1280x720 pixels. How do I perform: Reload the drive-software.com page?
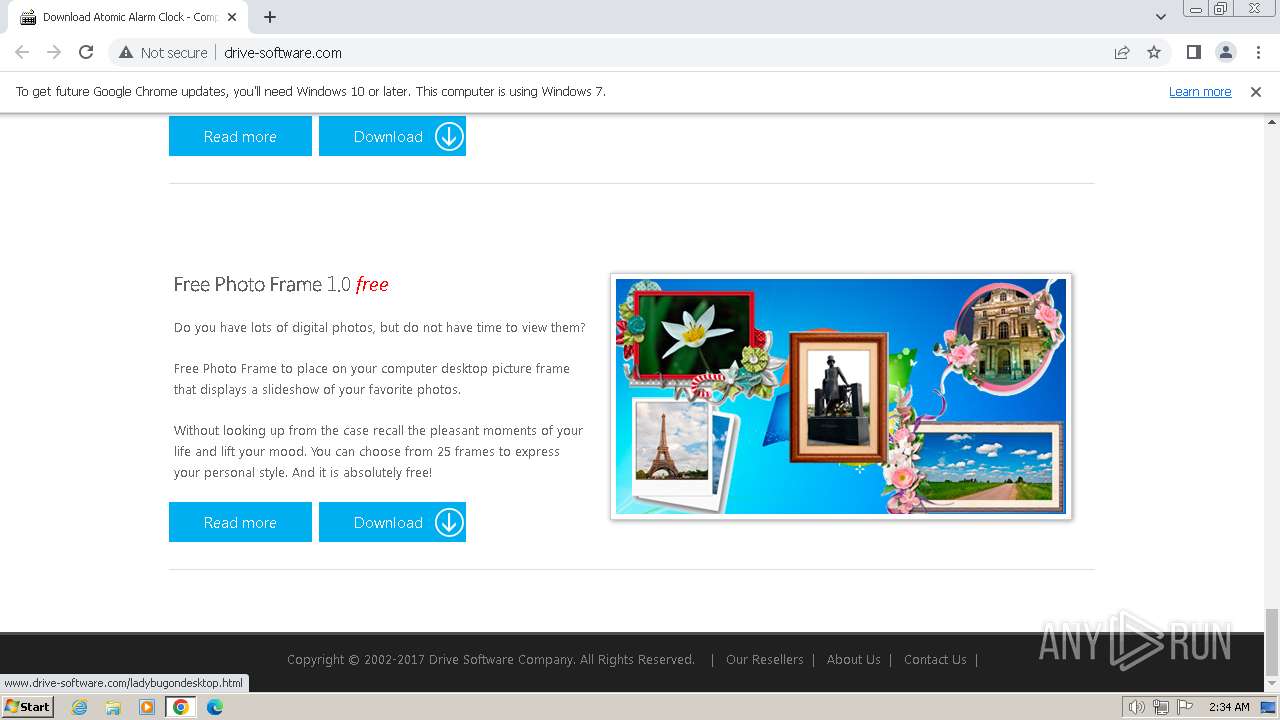pyautogui.click(x=86, y=52)
